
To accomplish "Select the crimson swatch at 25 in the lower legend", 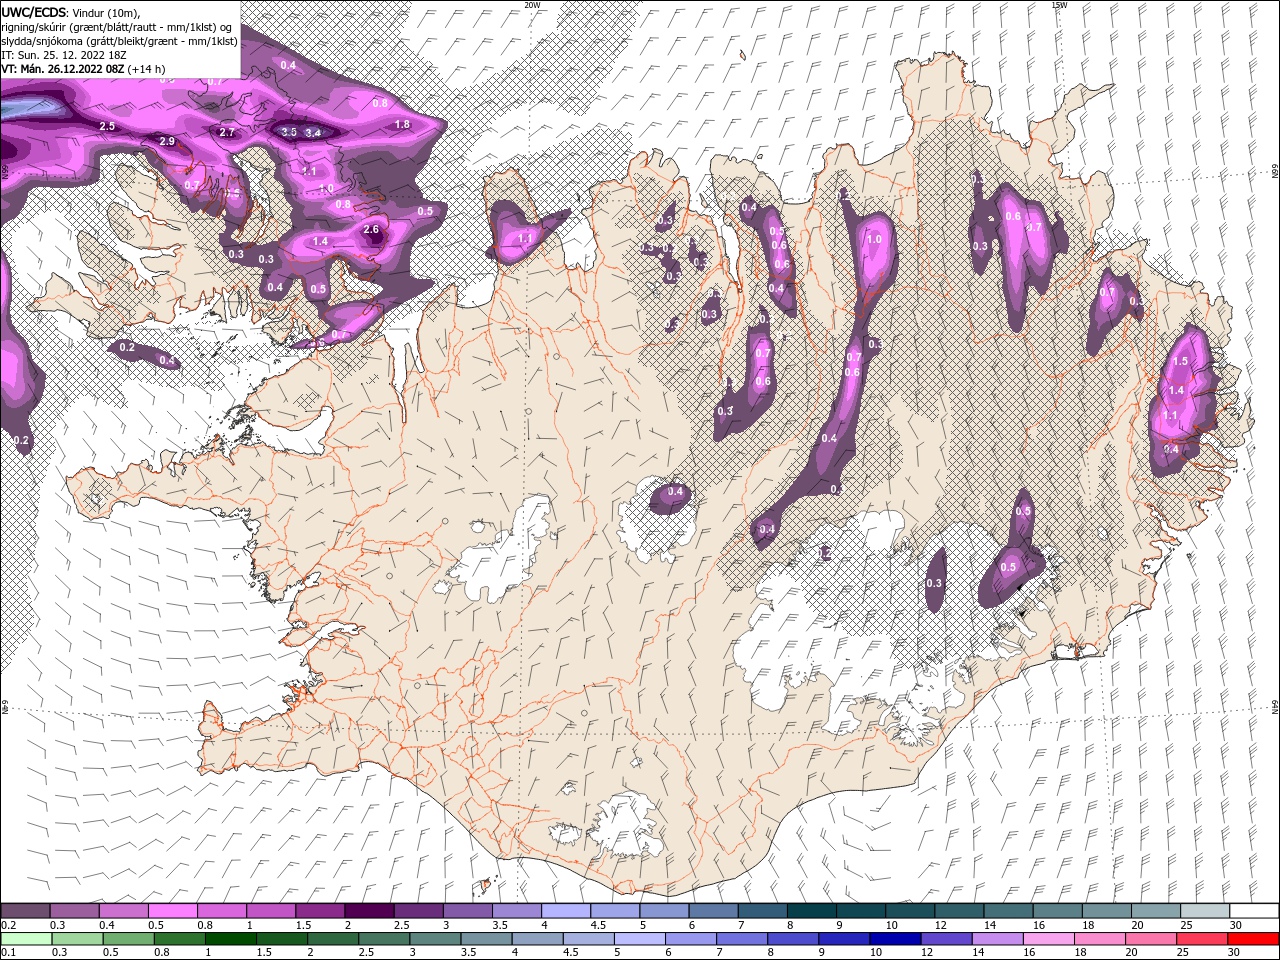I will [1203, 939].
